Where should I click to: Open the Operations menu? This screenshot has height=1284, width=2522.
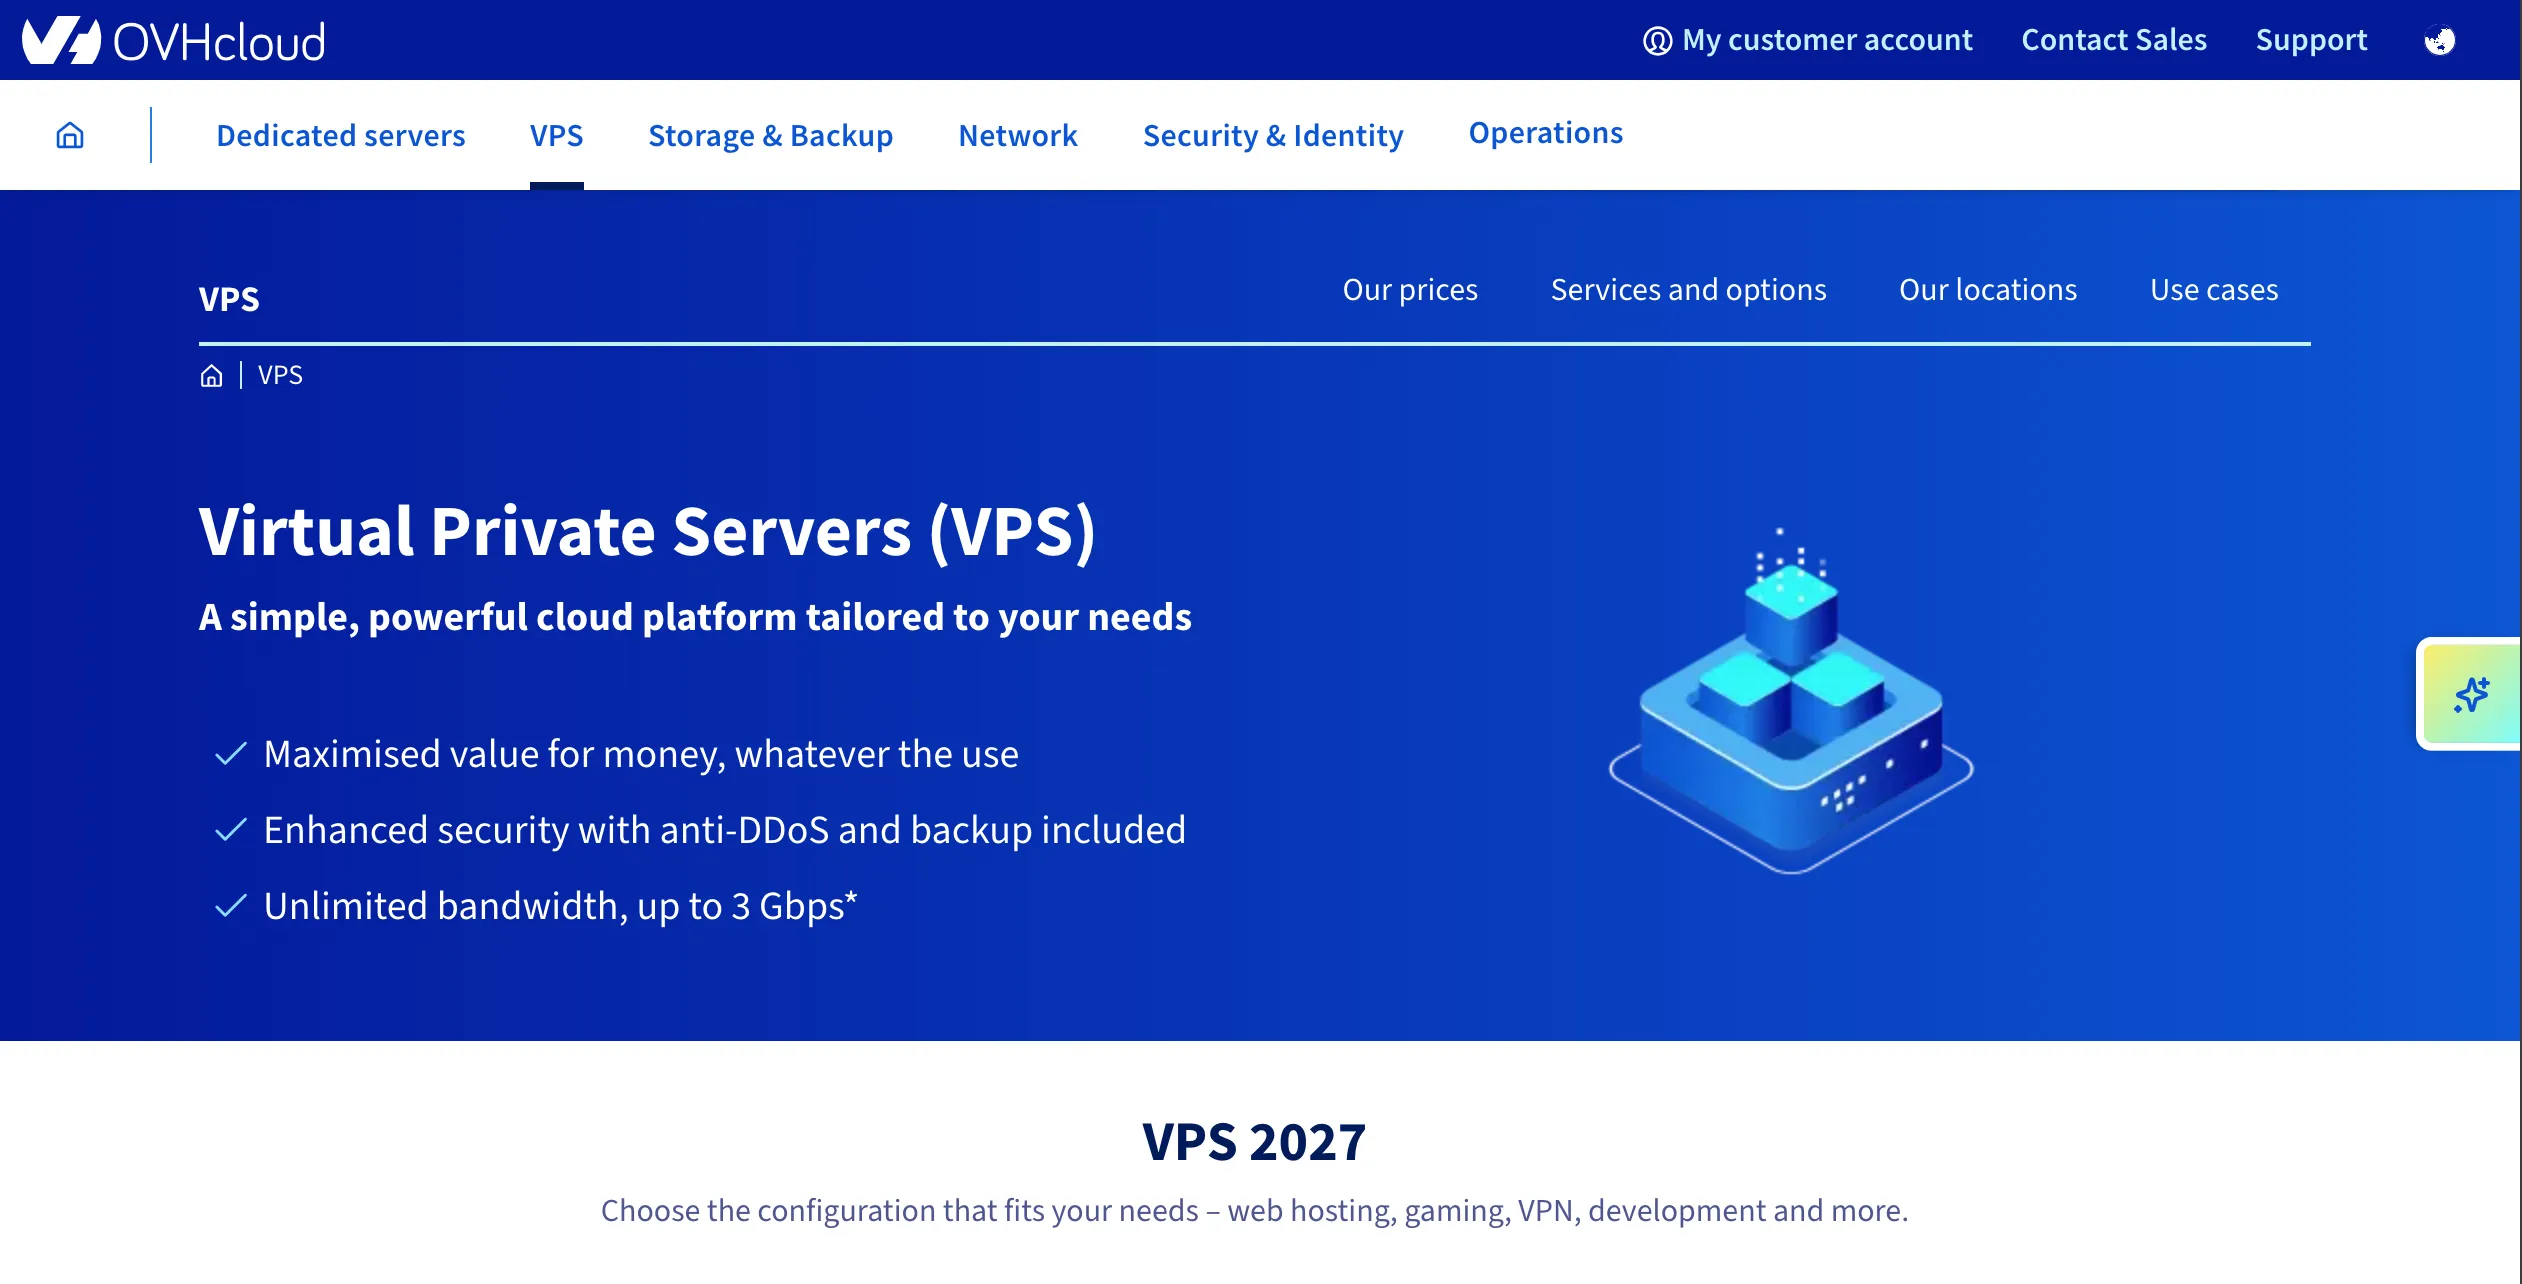pos(1545,133)
